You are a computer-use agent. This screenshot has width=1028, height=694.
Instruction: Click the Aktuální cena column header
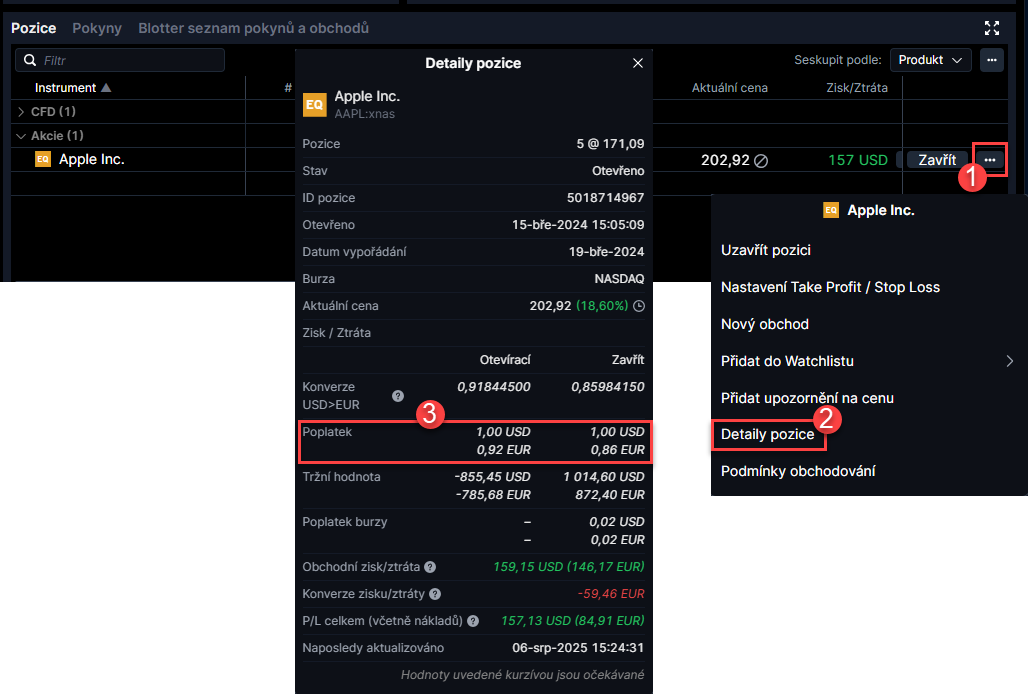pyautogui.click(x=730, y=88)
